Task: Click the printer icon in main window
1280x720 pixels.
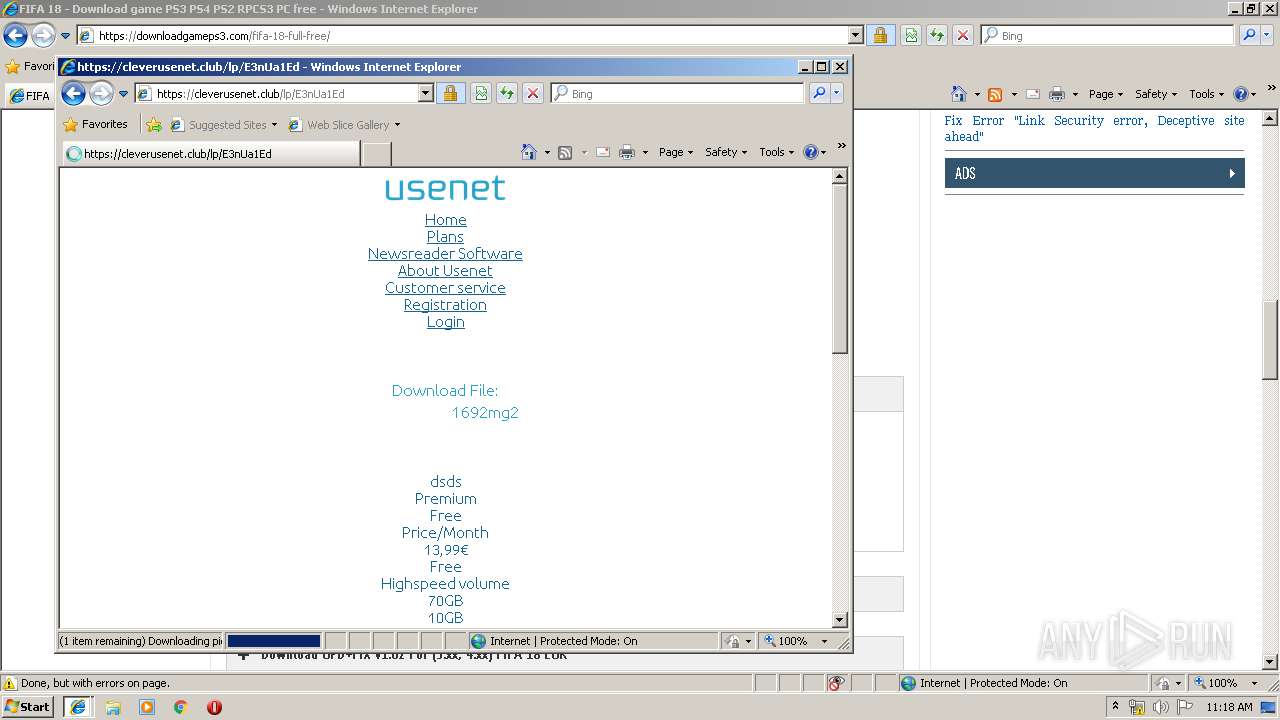Action: tap(1057, 94)
